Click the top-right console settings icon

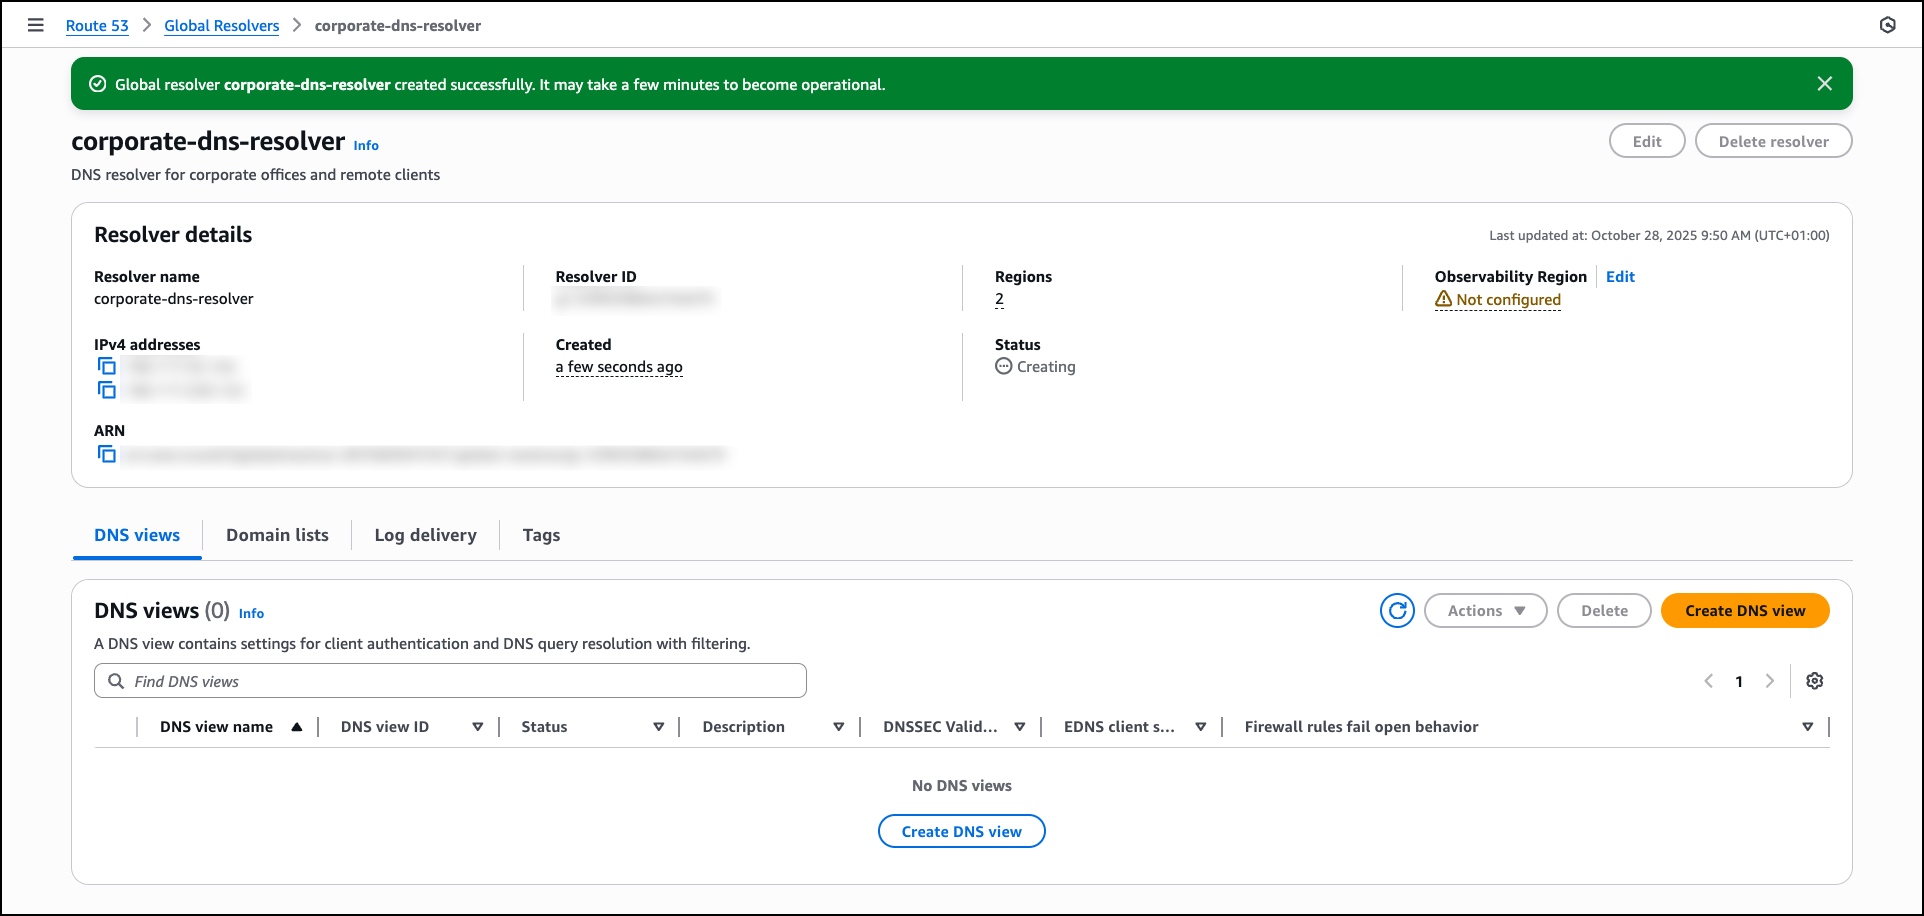pos(1887,25)
